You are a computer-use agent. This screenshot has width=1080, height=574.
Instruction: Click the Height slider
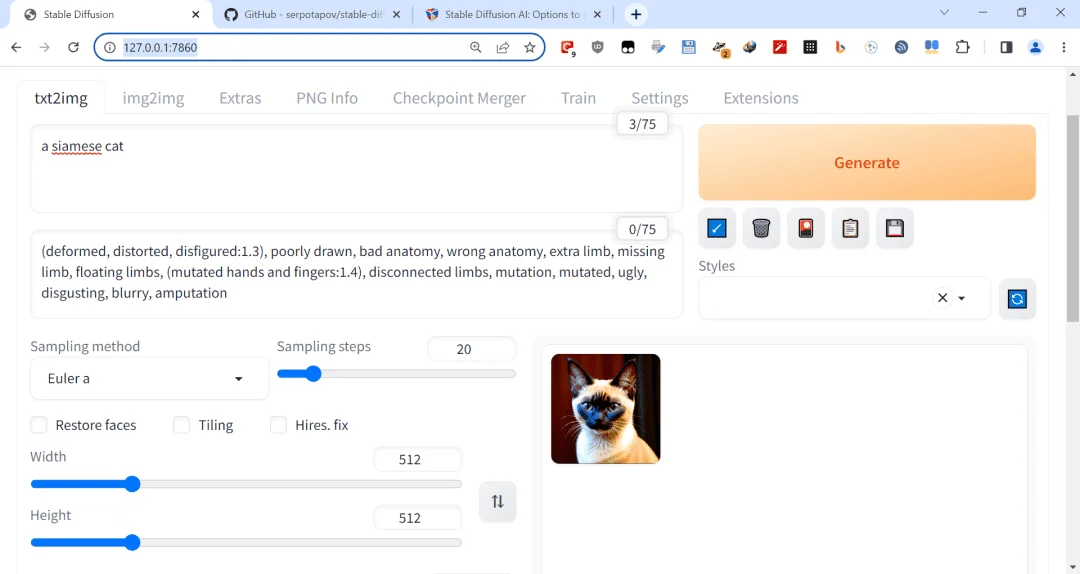pos(246,543)
